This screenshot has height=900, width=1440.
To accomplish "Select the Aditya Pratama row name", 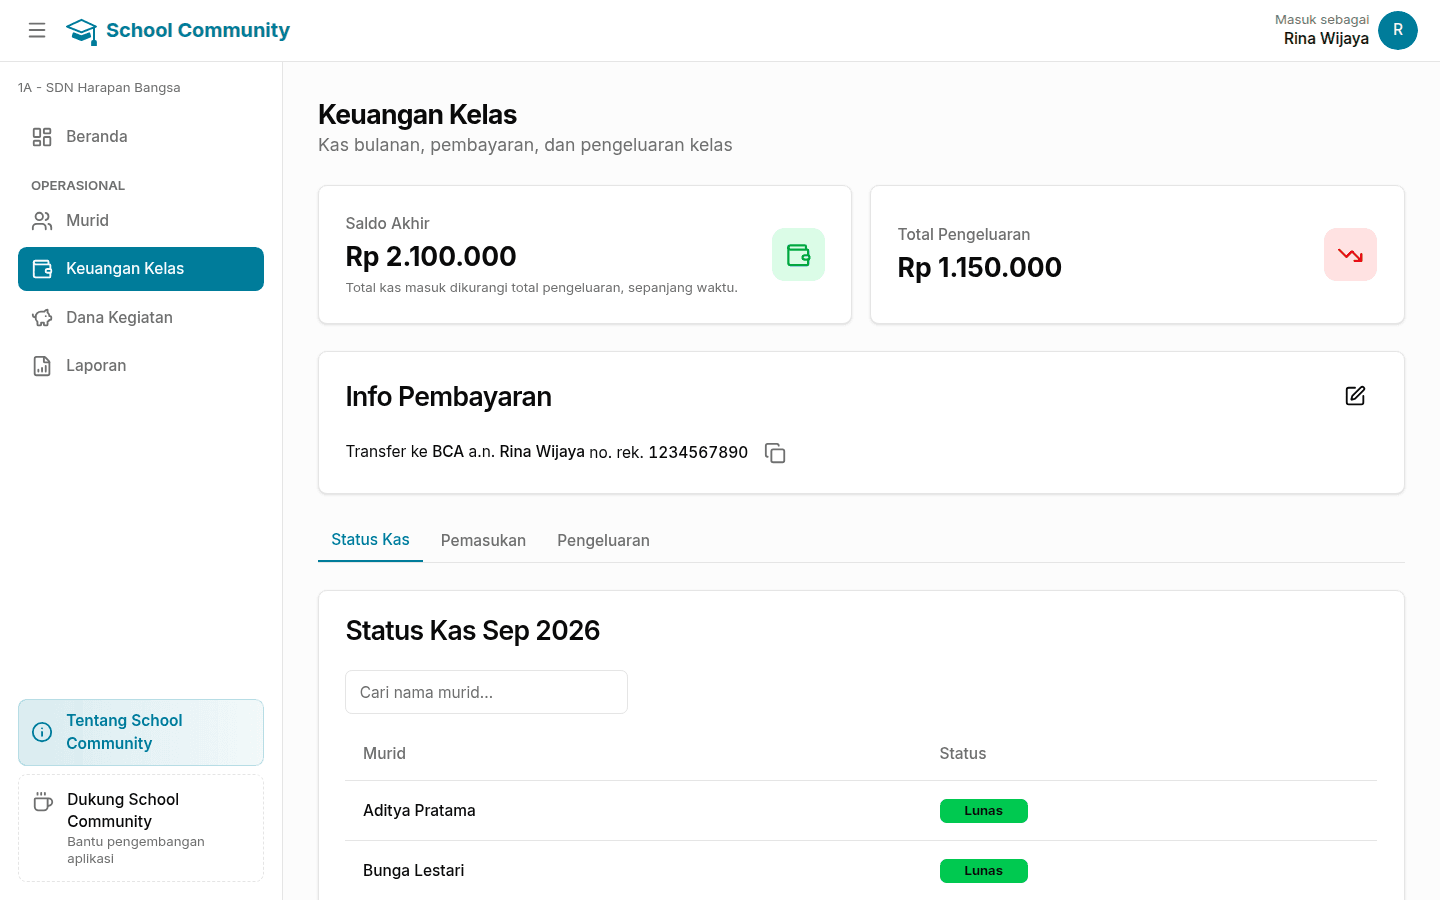I will 419,811.
